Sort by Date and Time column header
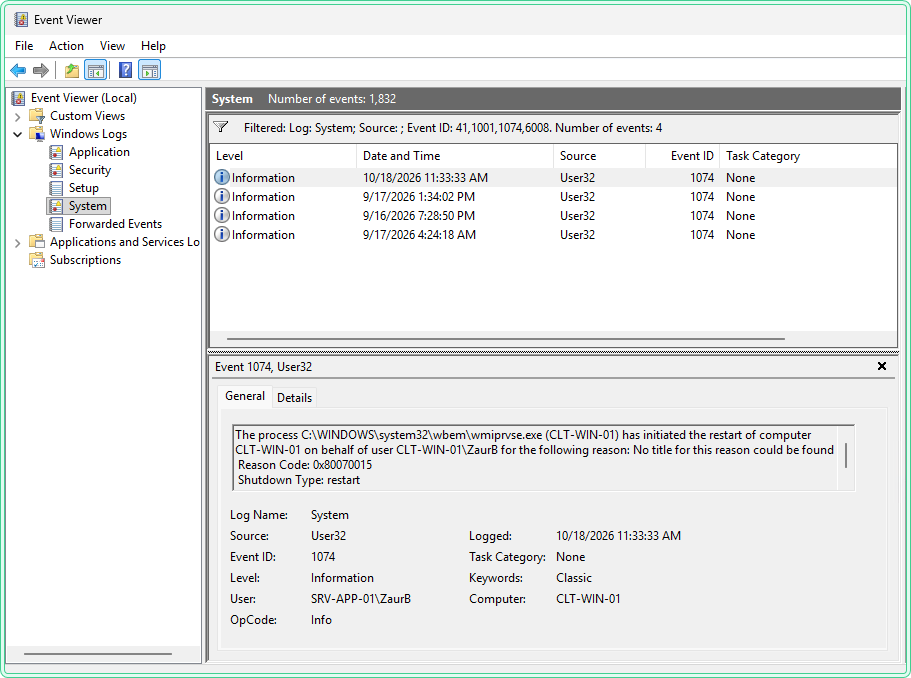Viewport: 911px width, 678px height. (455, 156)
